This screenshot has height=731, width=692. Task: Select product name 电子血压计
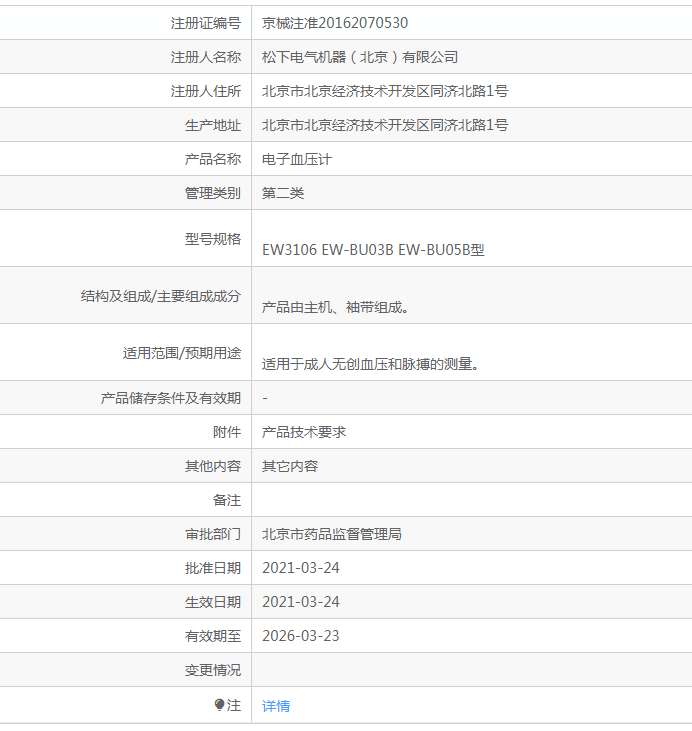tap(297, 159)
